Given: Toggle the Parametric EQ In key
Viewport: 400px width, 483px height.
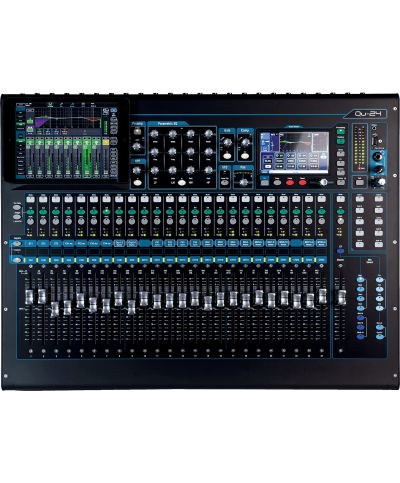Looking at the screenshot, I should [182, 182].
